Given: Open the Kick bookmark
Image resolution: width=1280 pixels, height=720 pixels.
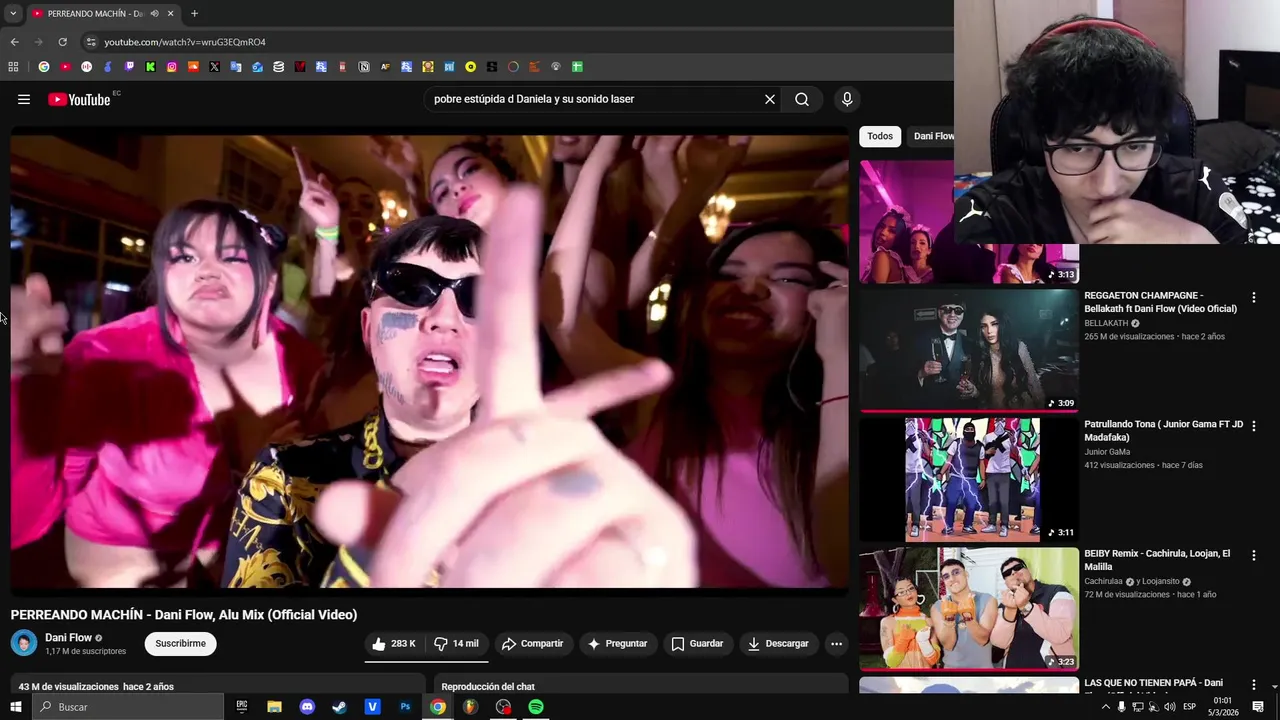Looking at the screenshot, I should pos(150,67).
